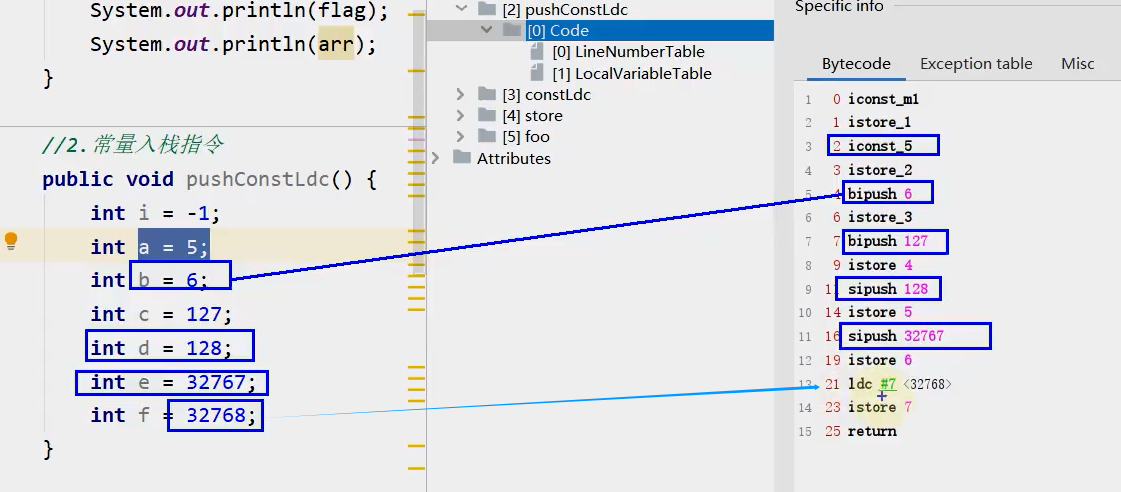The image size is (1121, 492).
Task: Click the istore 6 instruction
Action: pyautogui.click(x=880, y=360)
